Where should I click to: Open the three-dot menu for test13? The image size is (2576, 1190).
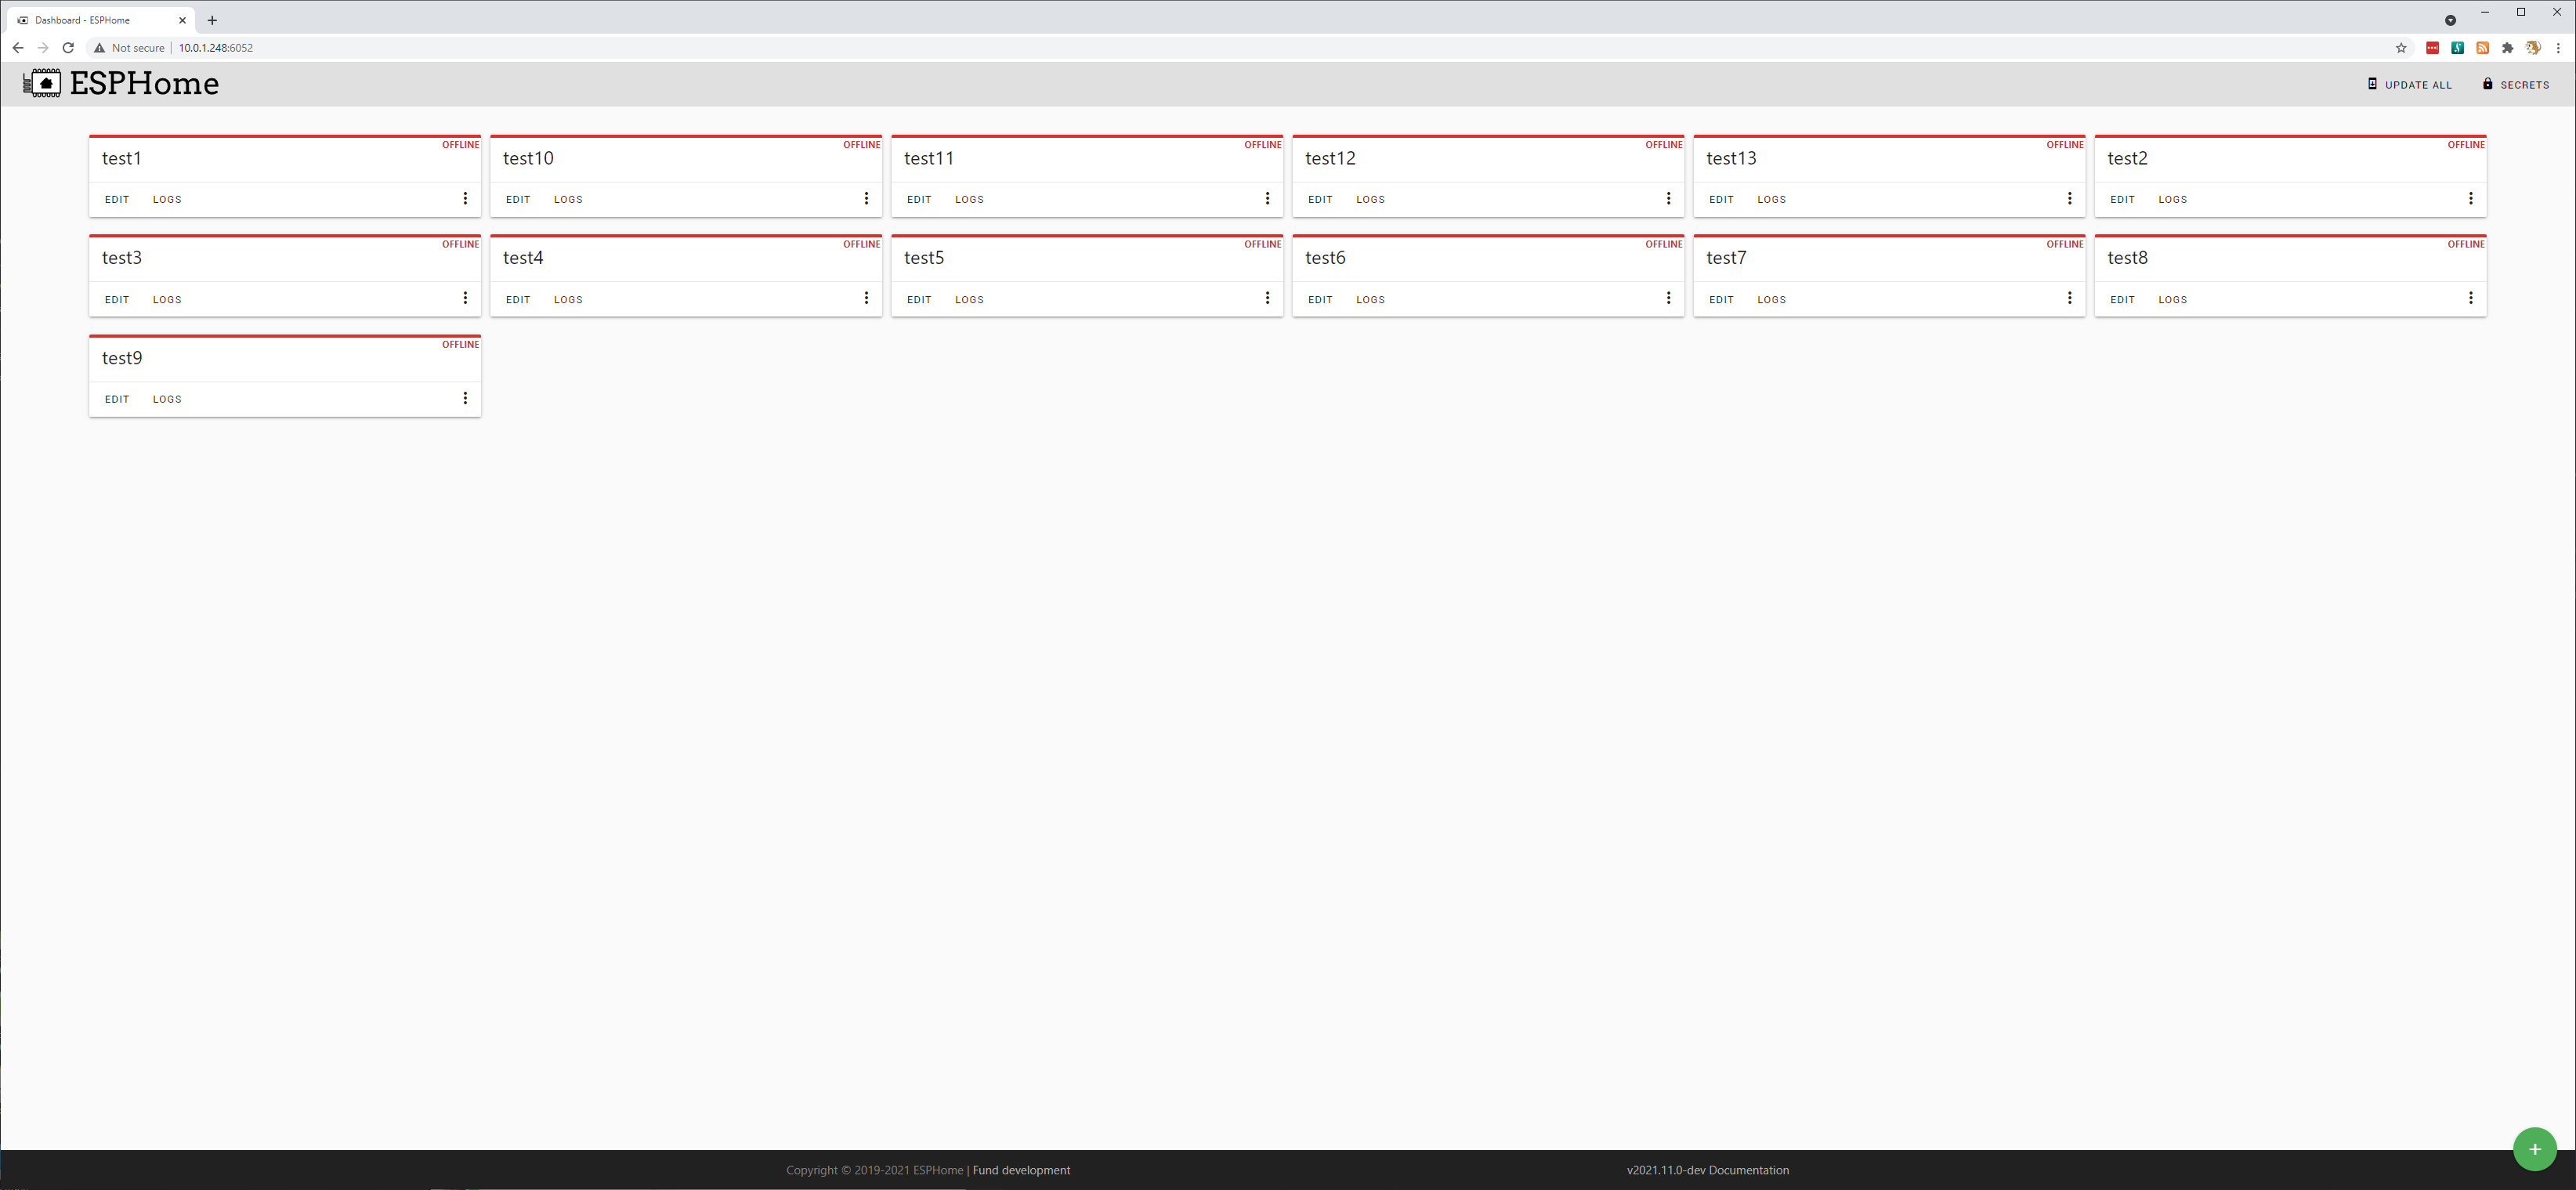[x=2069, y=198]
